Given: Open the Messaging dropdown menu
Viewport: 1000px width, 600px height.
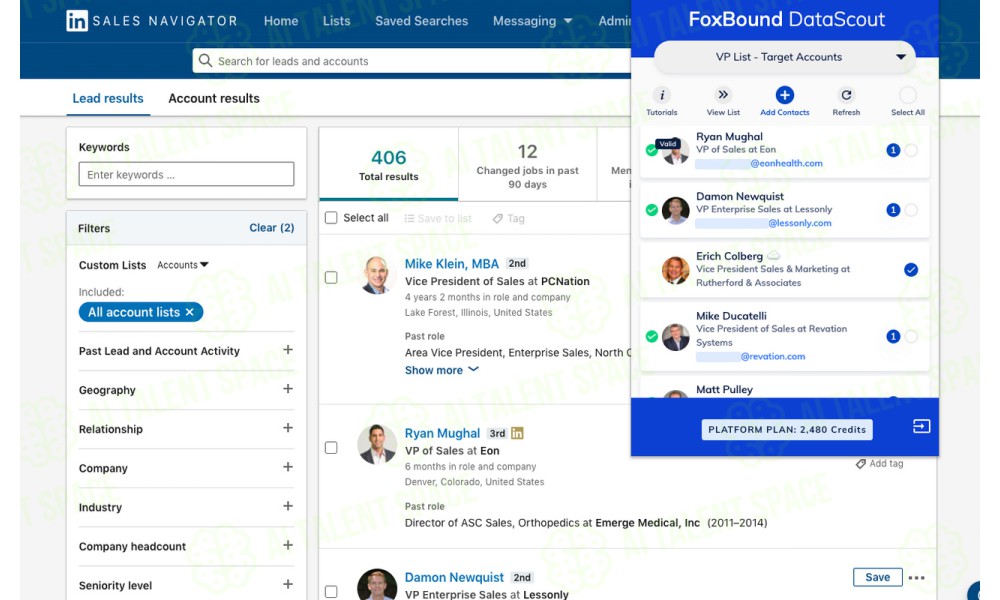Looking at the screenshot, I should tap(532, 21).
